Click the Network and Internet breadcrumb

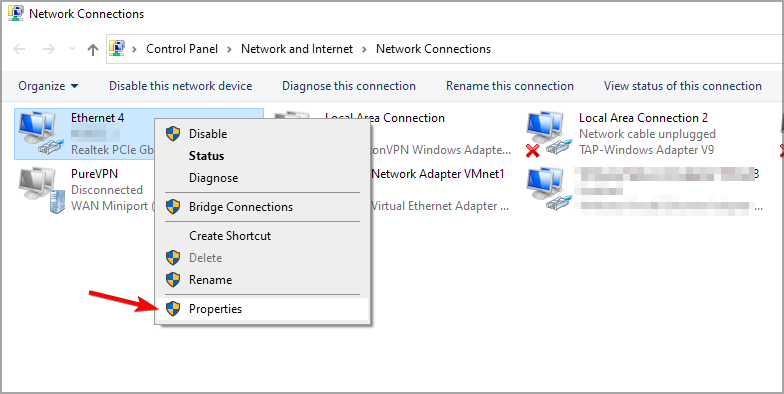coord(297,49)
